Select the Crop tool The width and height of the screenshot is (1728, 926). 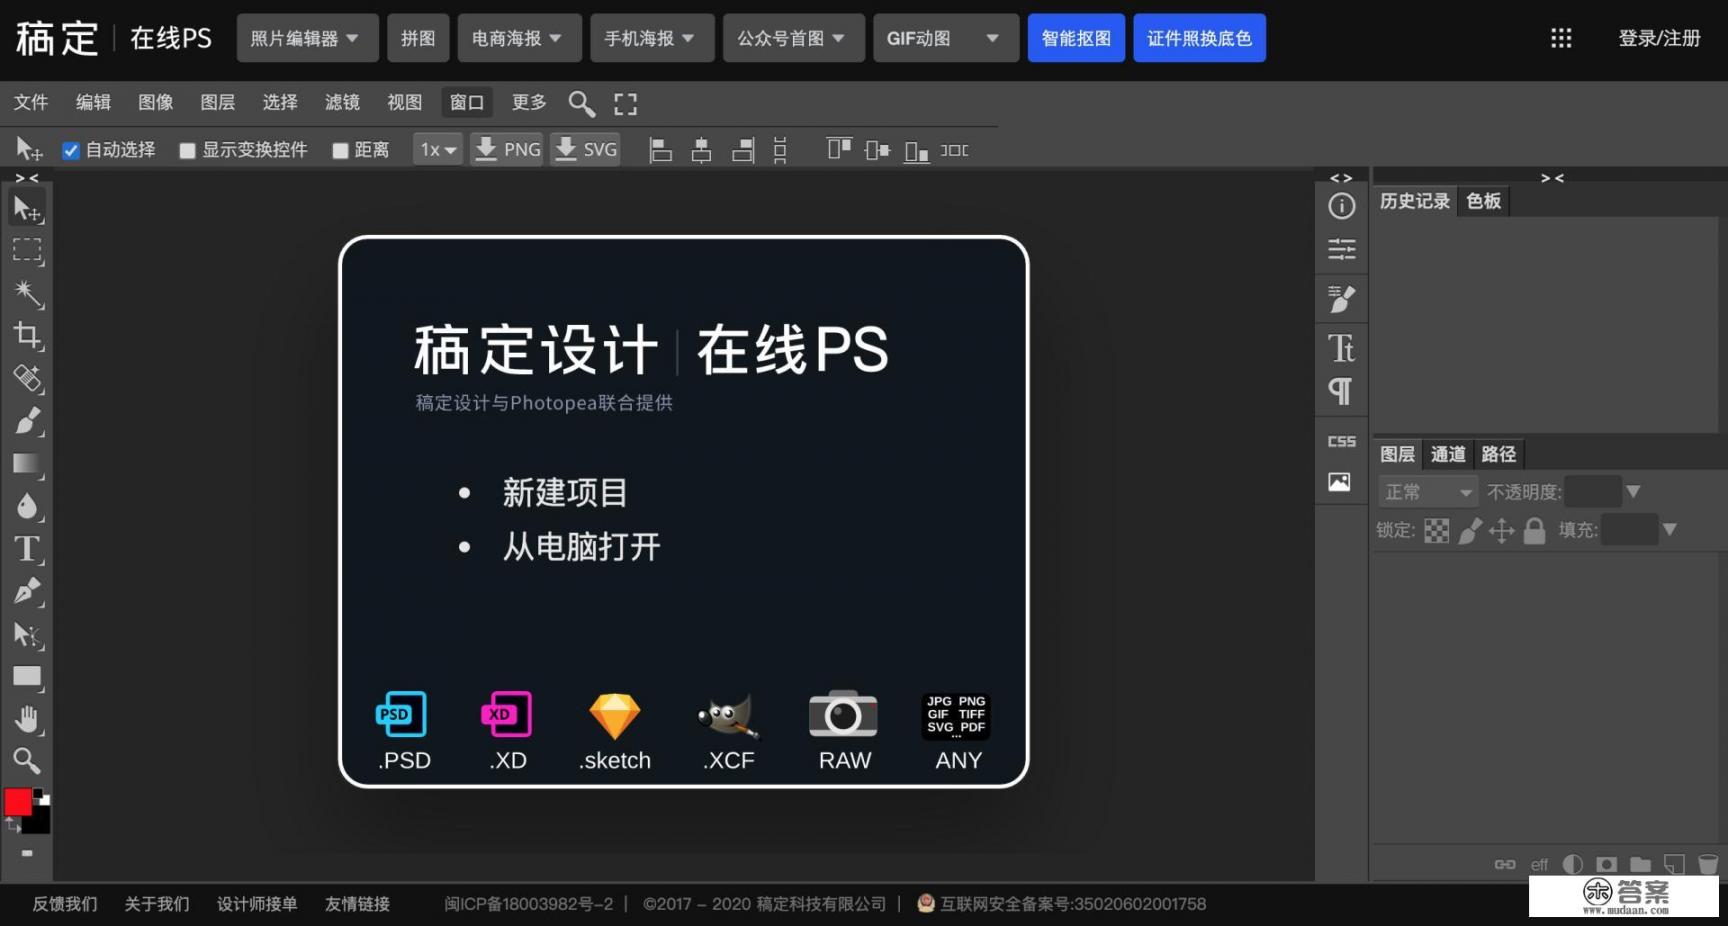tap(27, 335)
